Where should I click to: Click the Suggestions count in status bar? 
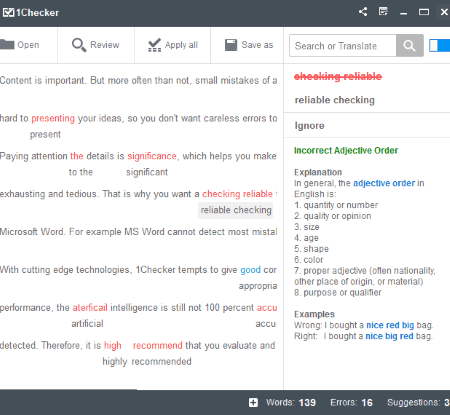[418, 403]
